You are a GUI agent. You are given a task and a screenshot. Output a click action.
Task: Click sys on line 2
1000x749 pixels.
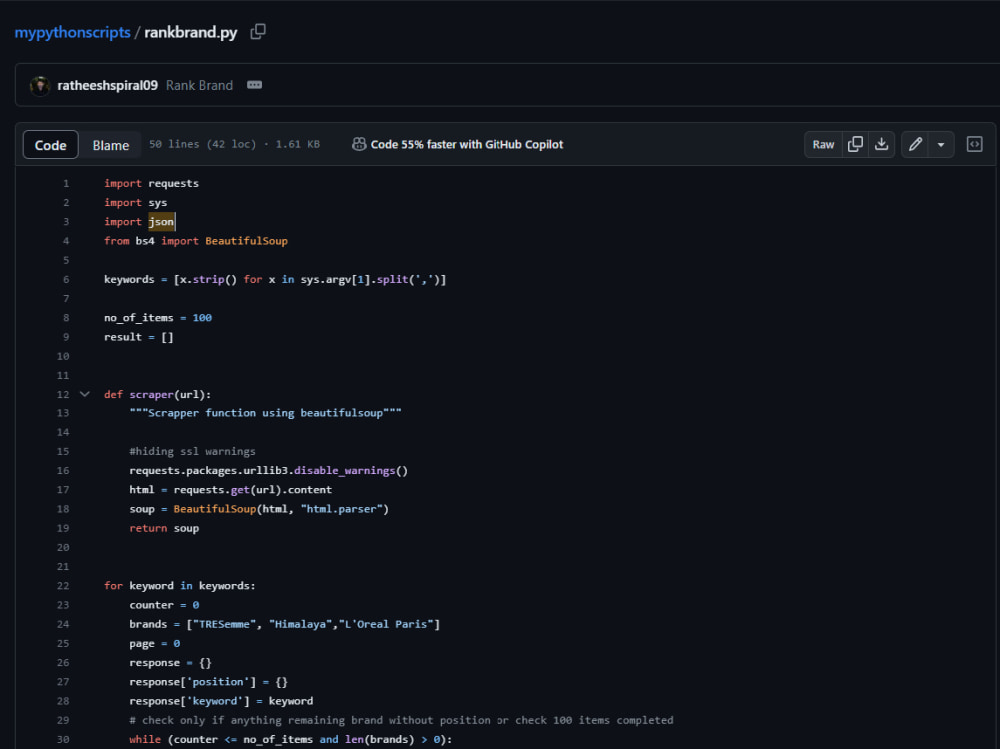point(158,203)
